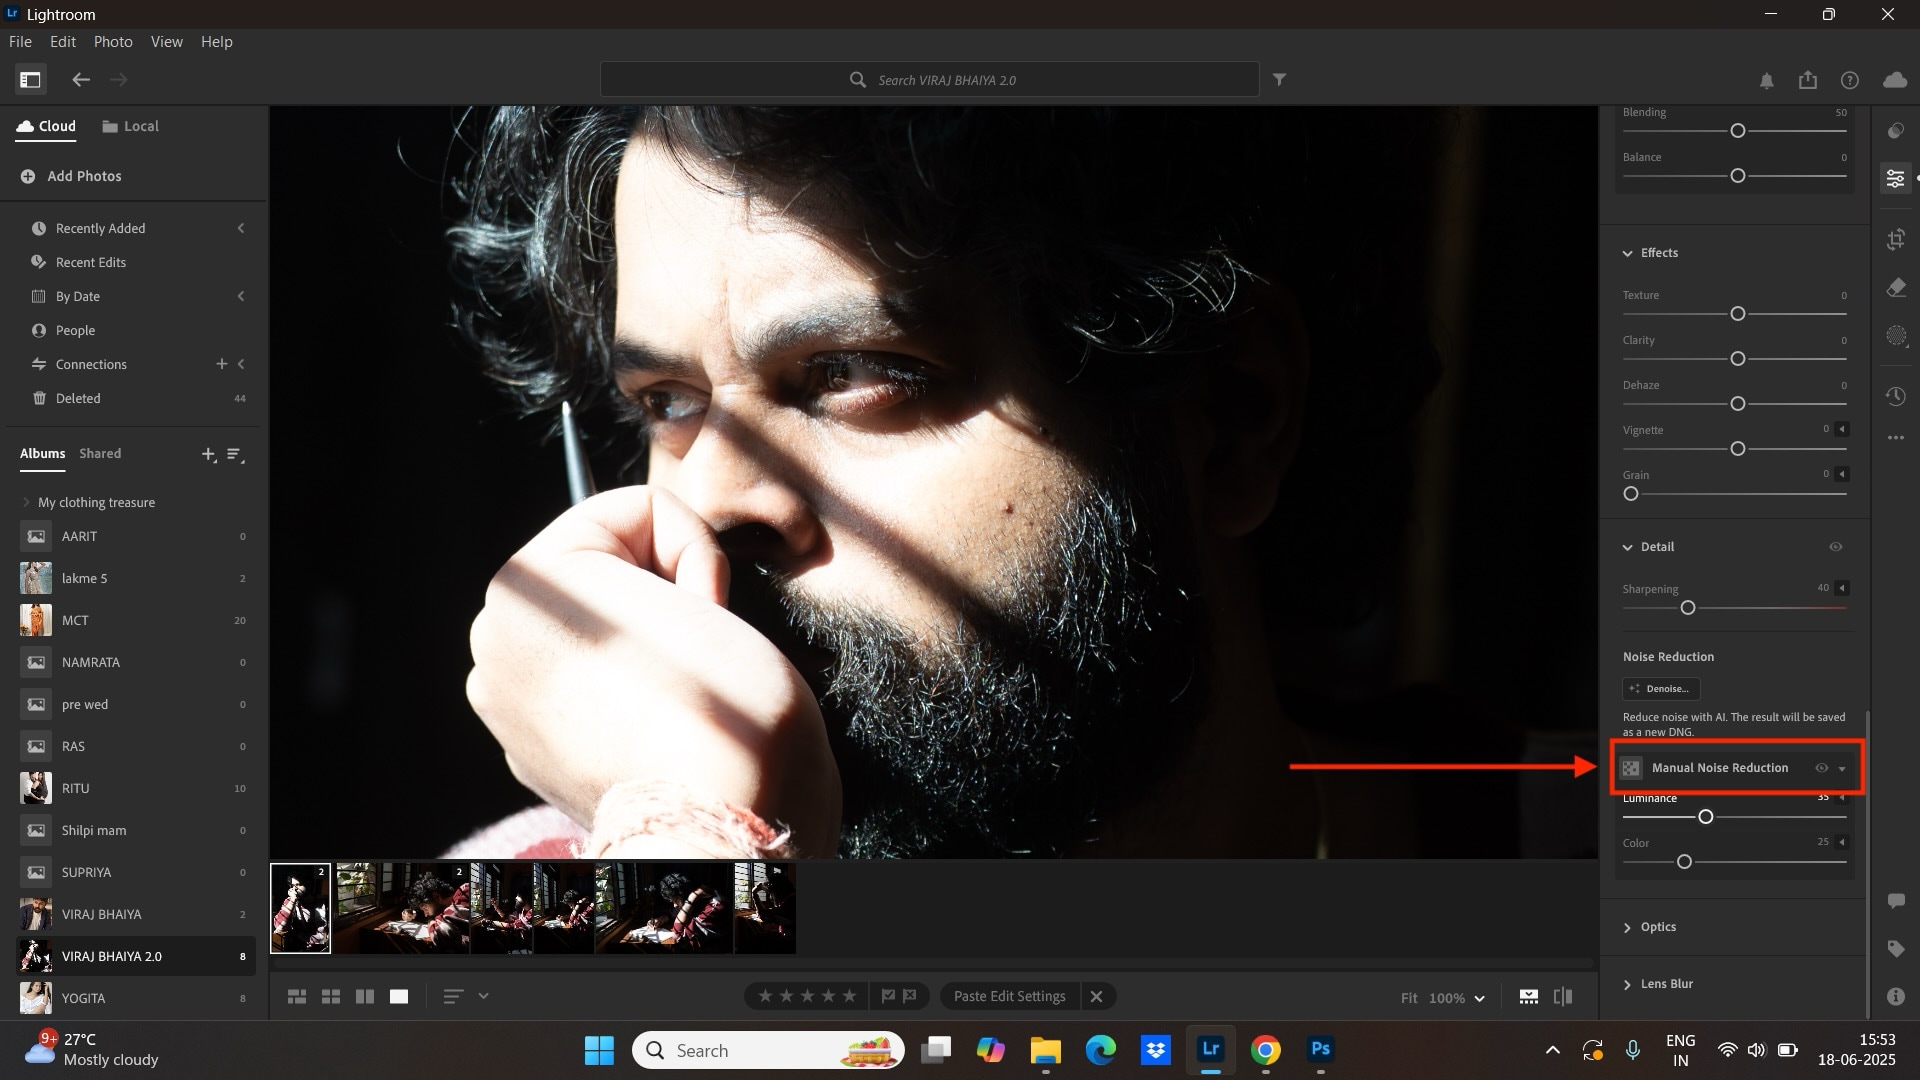
Task: Open the View menu
Action: pyautogui.click(x=167, y=42)
